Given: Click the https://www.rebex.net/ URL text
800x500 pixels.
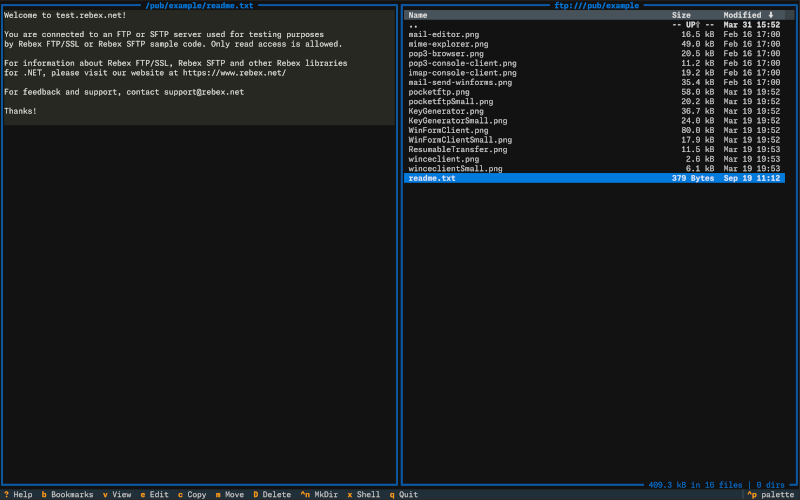Looking at the screenshot, I should [234, 73].
